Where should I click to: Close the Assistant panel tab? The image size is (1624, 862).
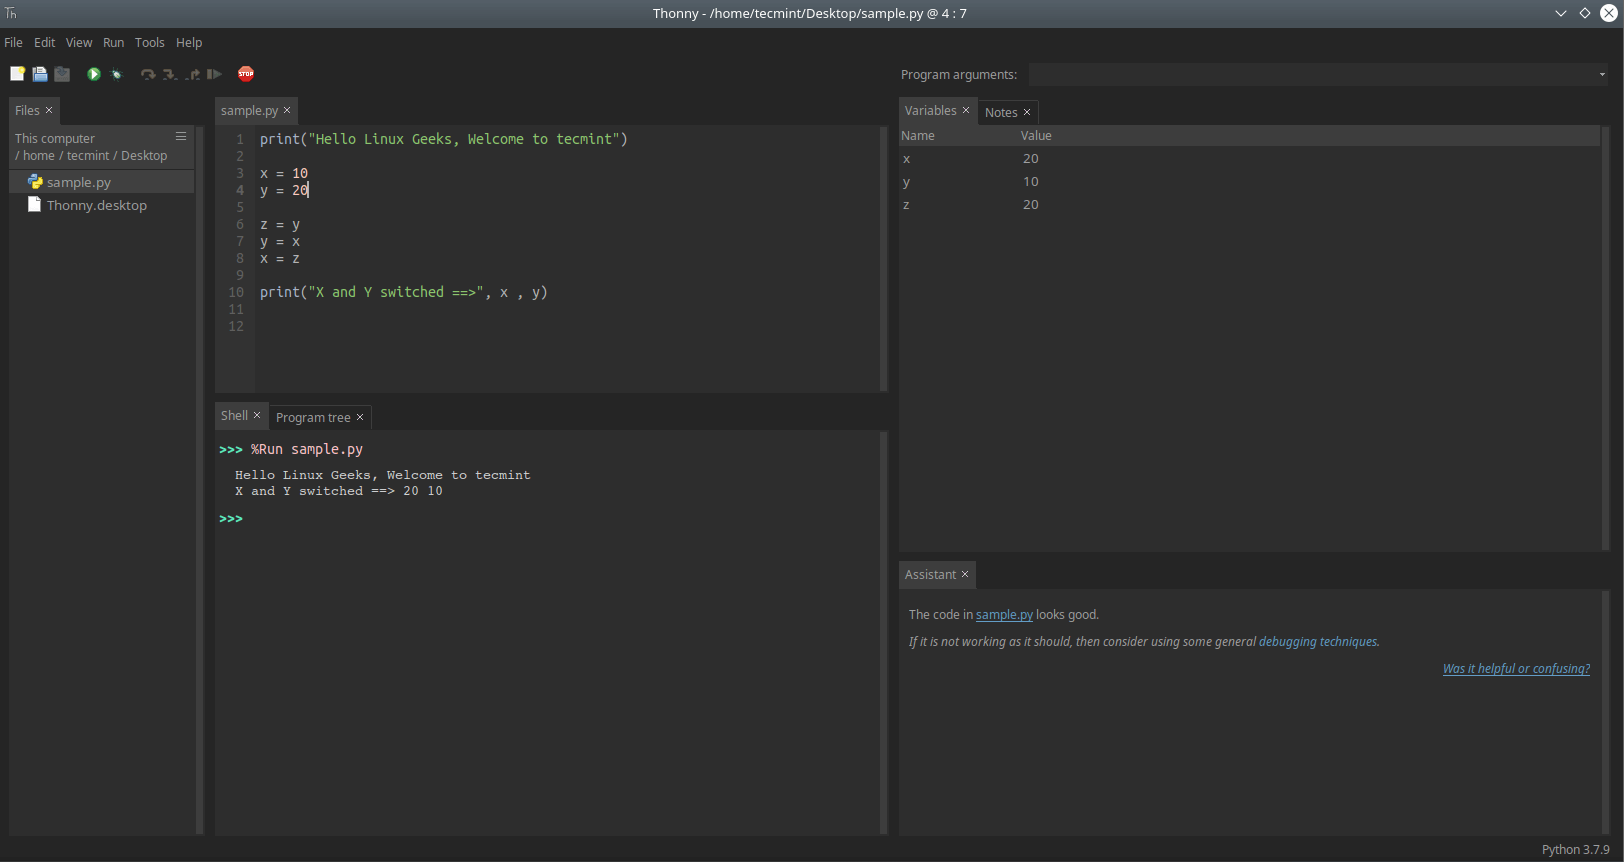(965, 574)
